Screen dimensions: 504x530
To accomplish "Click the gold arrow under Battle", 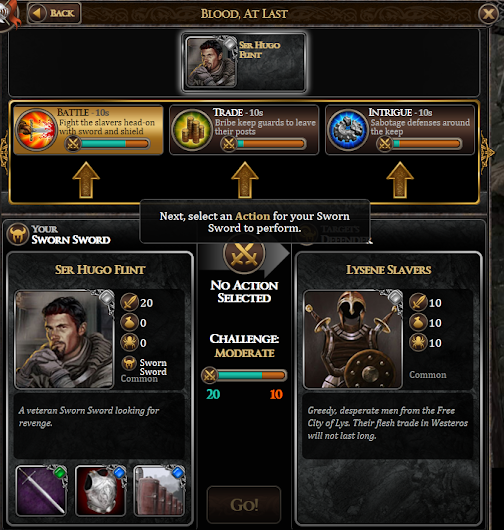I will [86, 180].
